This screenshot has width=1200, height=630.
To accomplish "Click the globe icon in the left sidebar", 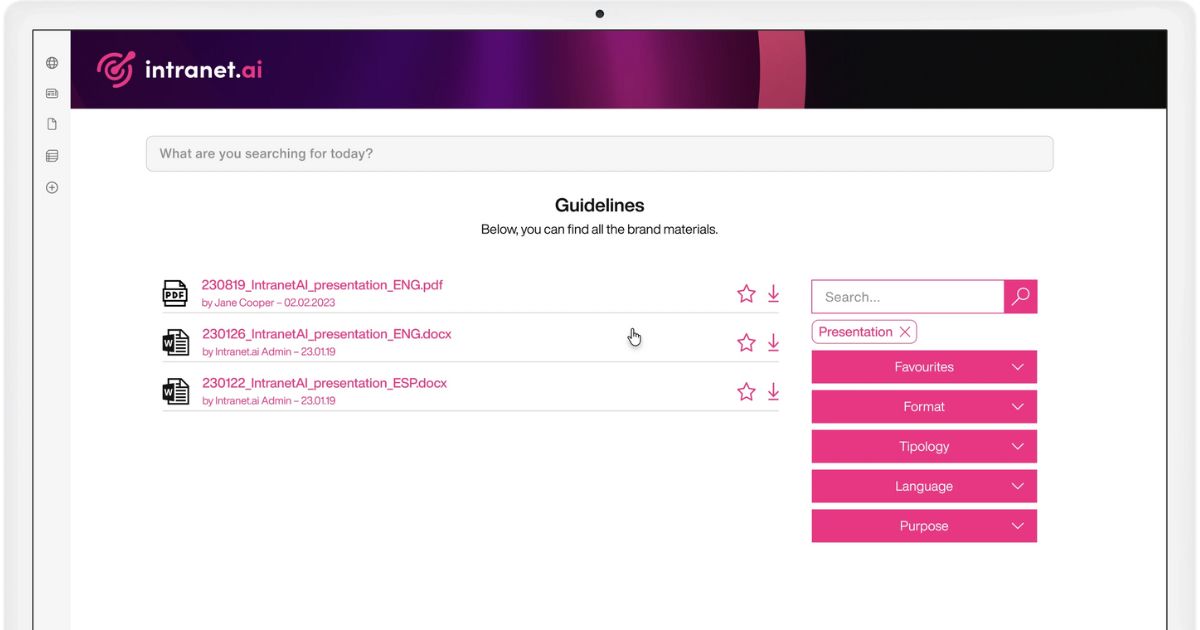I will click(52, 63).
